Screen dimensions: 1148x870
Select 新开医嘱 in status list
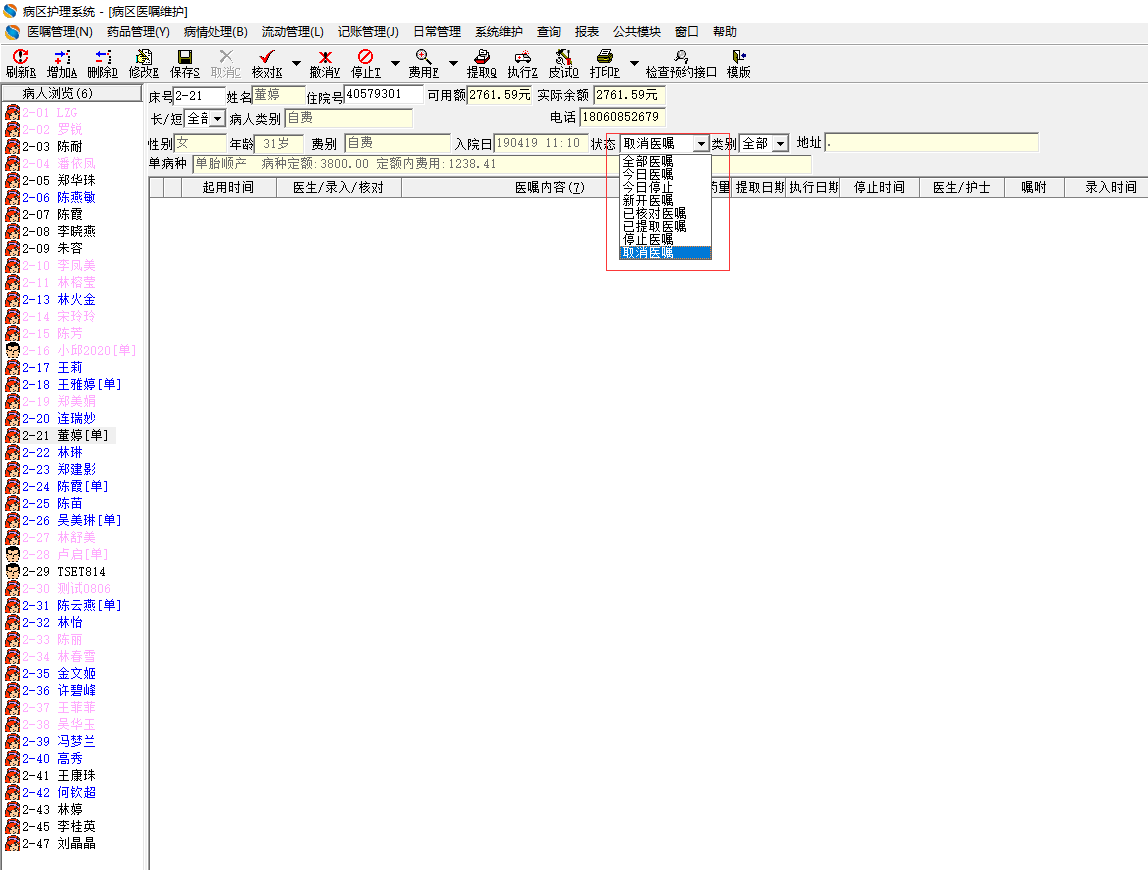coord(666,201)
